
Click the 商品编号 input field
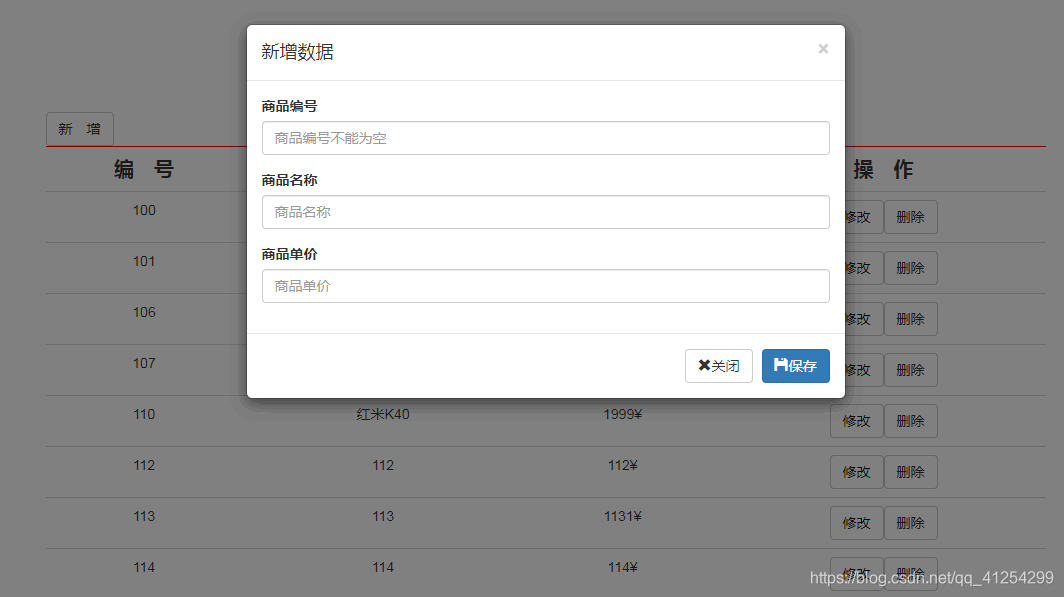point(546,138)
